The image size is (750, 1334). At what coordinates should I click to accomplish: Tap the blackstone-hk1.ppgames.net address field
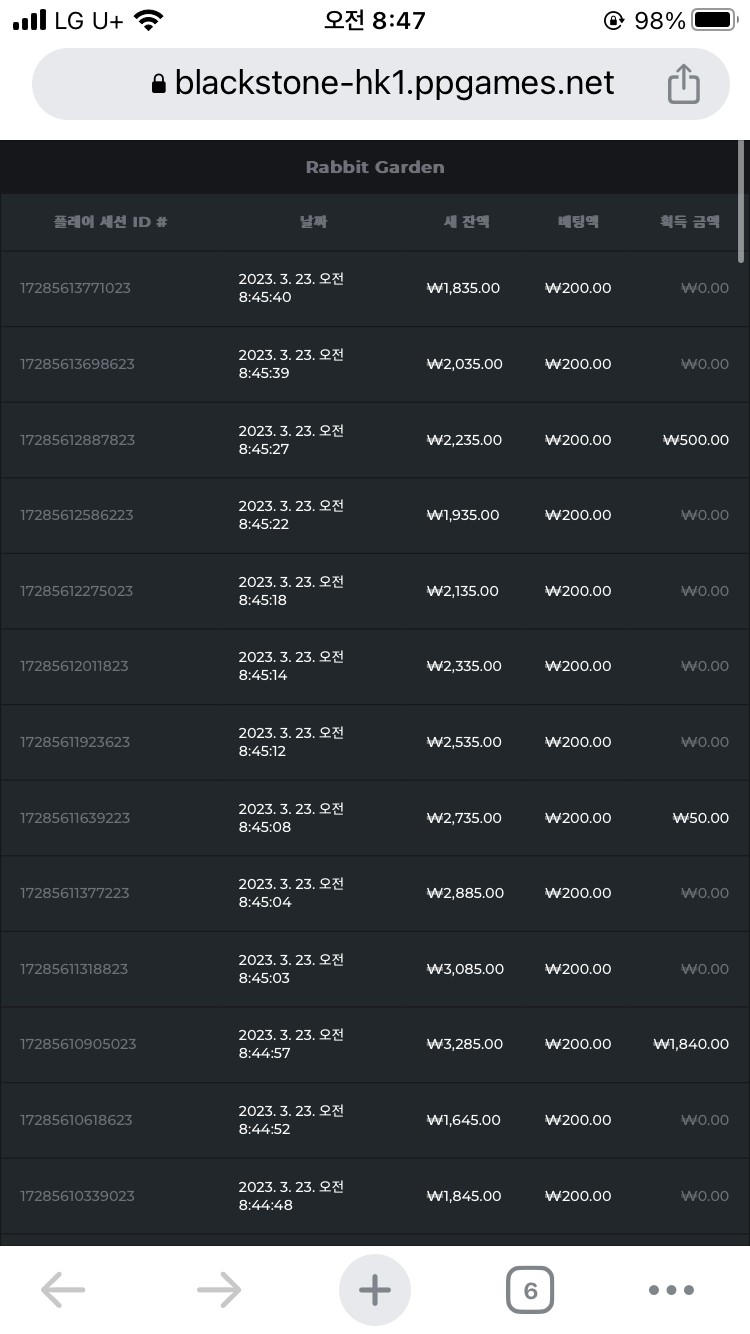381,84
